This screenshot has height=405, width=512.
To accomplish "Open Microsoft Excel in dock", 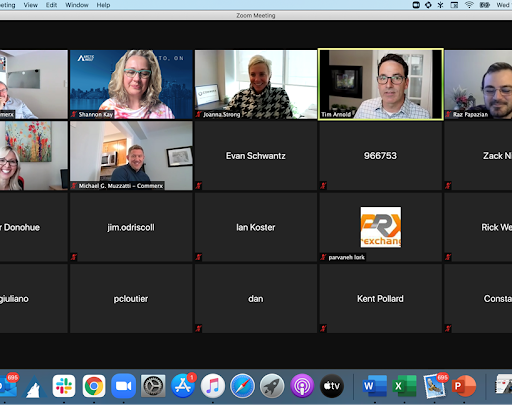I will [x=404, y=386].
